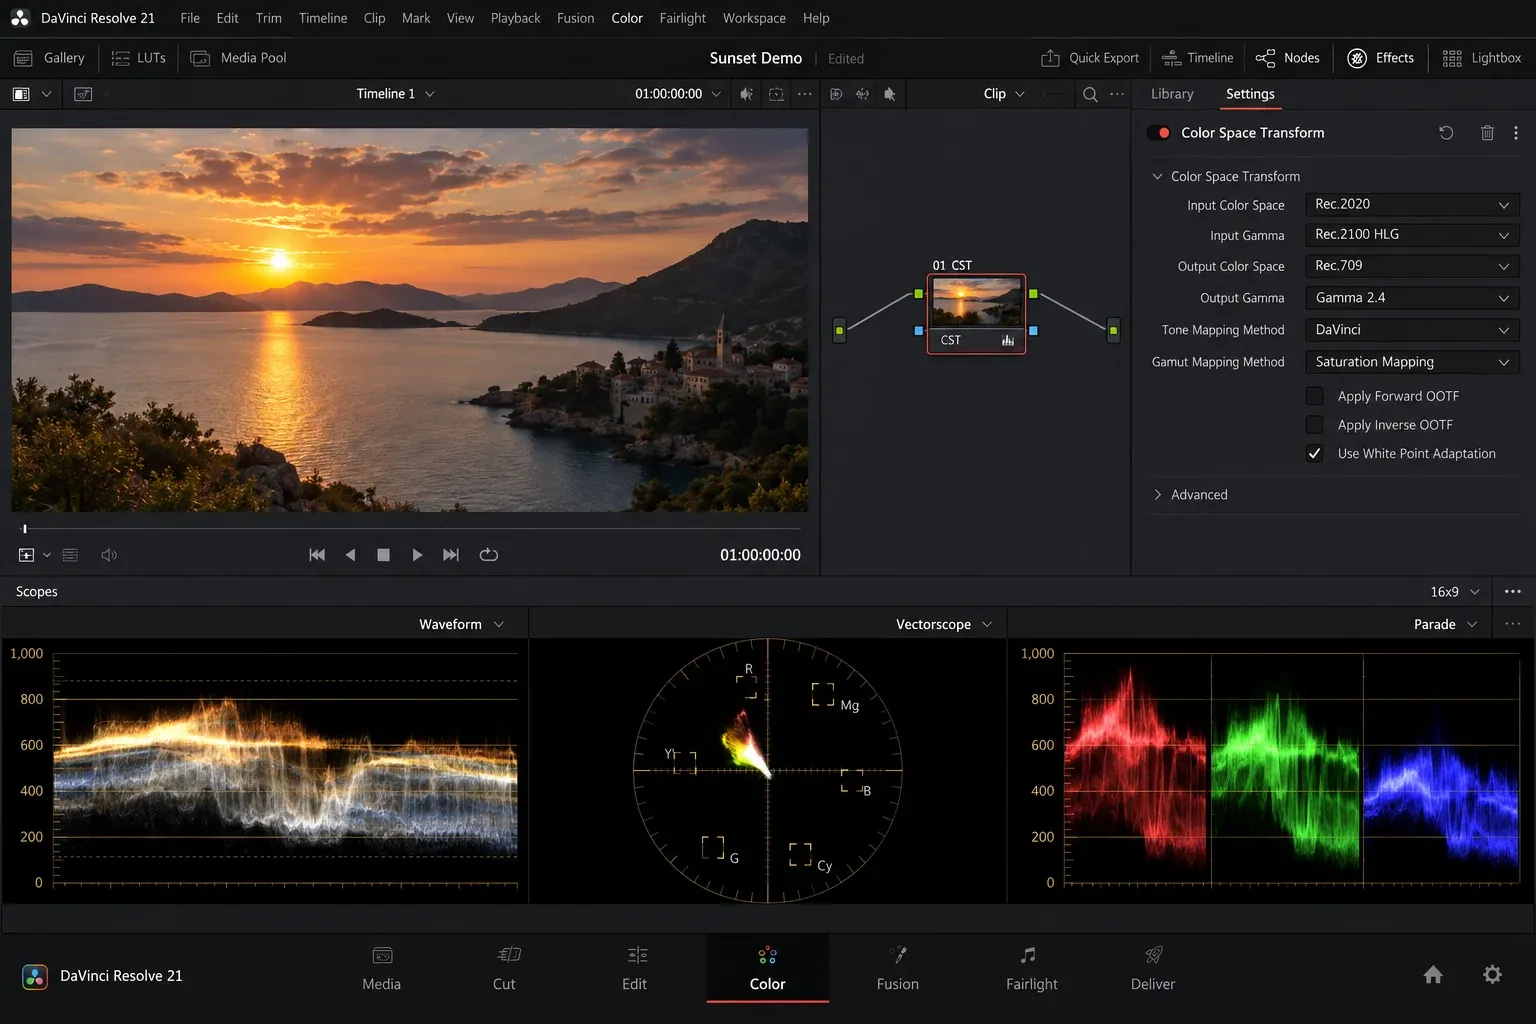Reset the Color Space Transform effect
The height and width of the screenshot is (1024, 1536).
tap(1446, 133)
